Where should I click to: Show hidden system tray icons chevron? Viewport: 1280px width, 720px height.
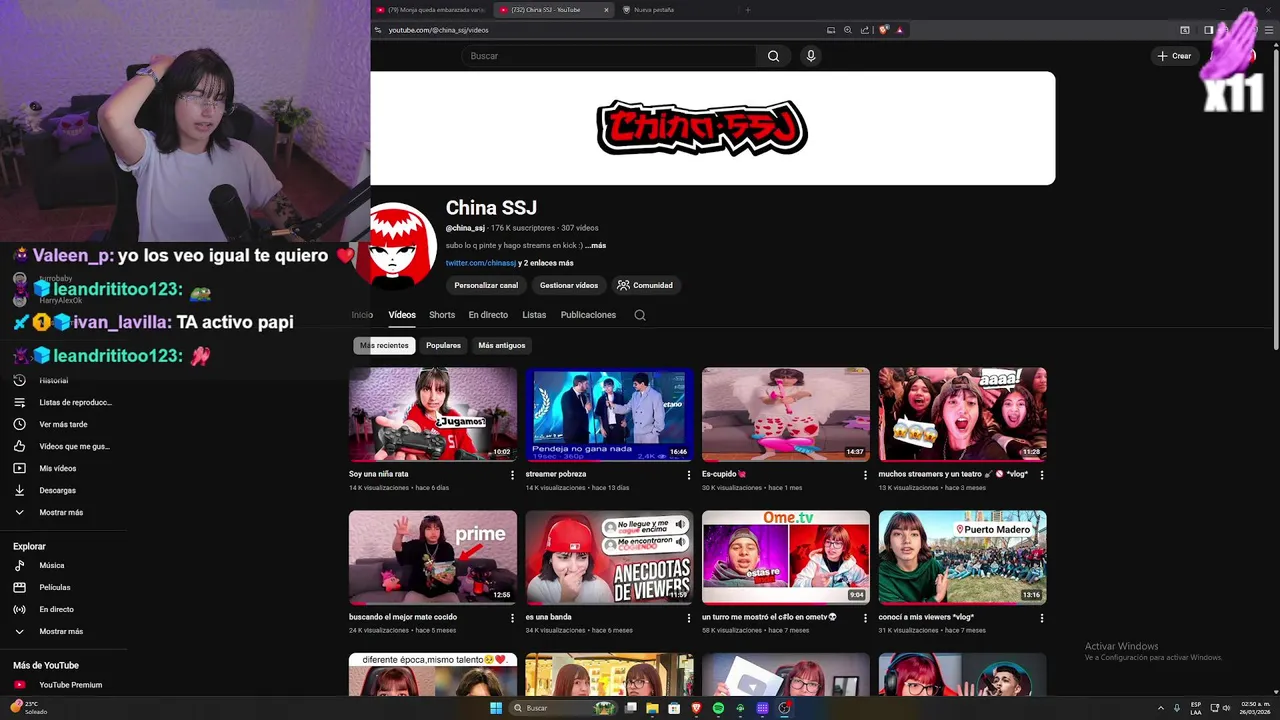(1161, 708)
